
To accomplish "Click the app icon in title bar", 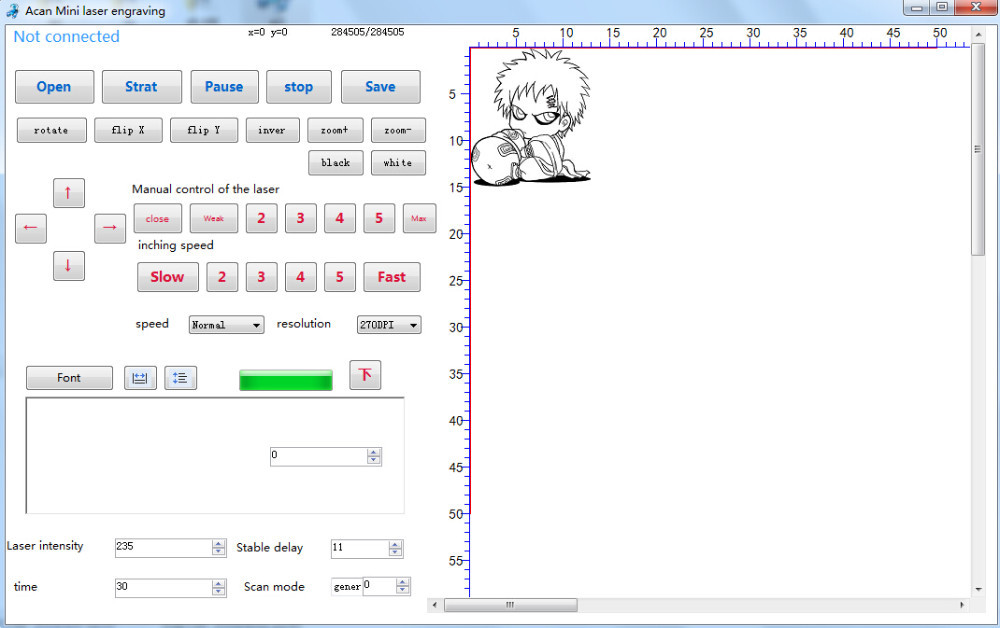I will coord(12,11).
